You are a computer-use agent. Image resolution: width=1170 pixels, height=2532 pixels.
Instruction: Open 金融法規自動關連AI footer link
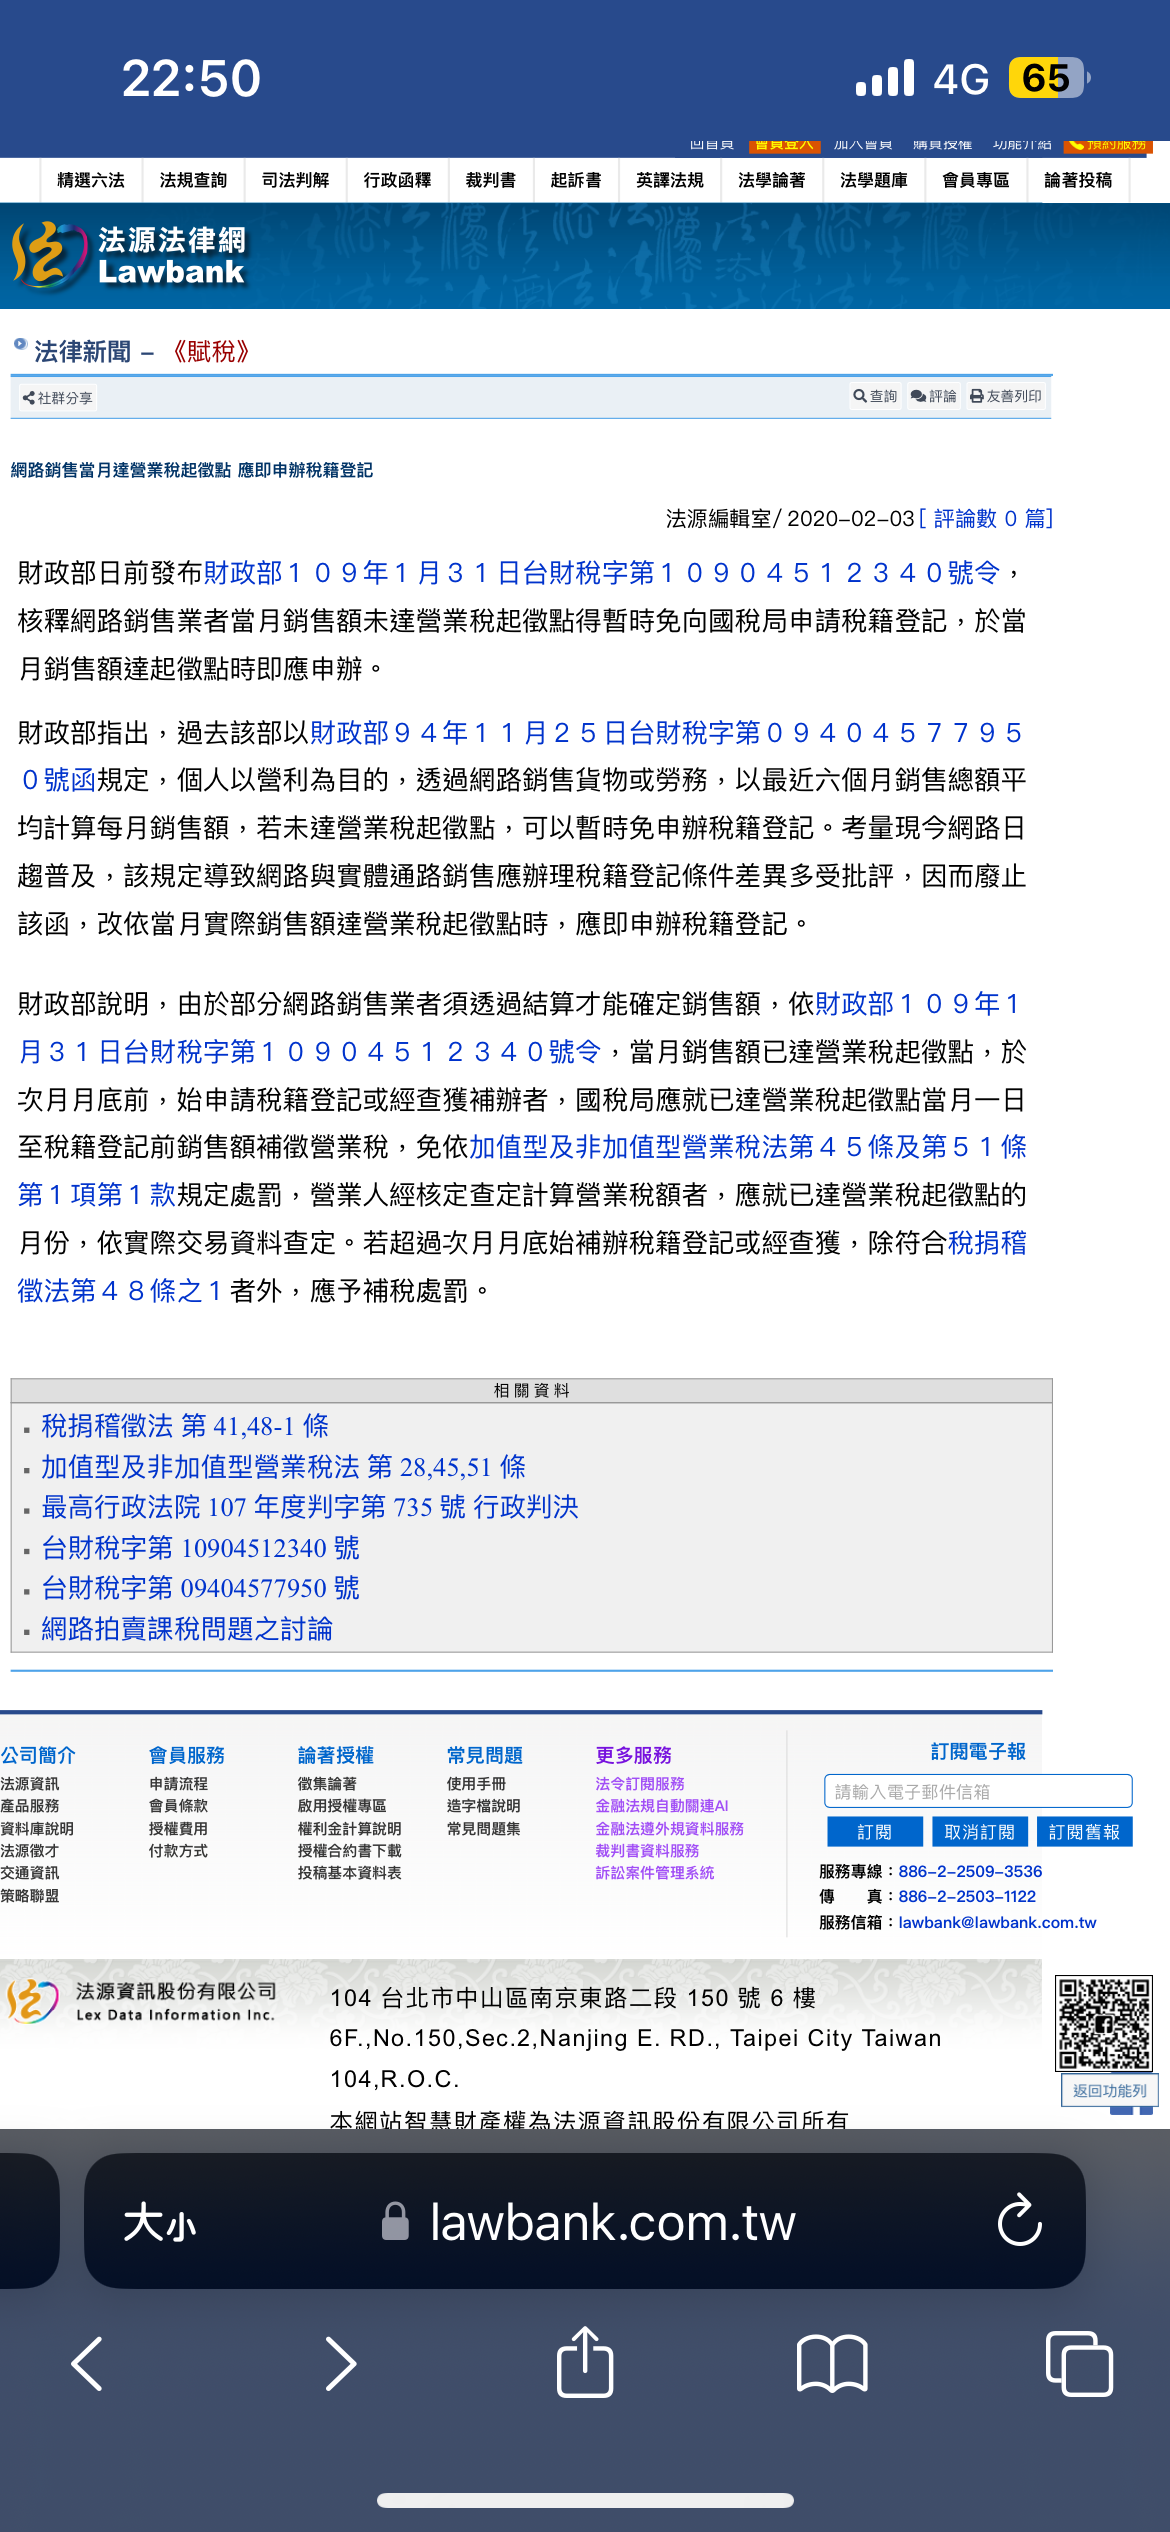[661, 1806]
